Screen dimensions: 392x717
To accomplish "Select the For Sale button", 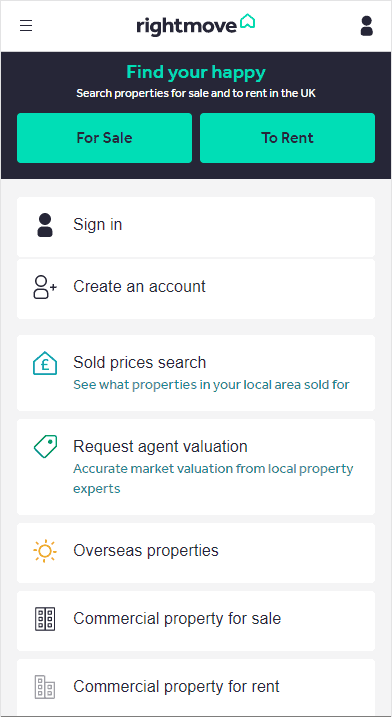I will click(x=104, y=138).
